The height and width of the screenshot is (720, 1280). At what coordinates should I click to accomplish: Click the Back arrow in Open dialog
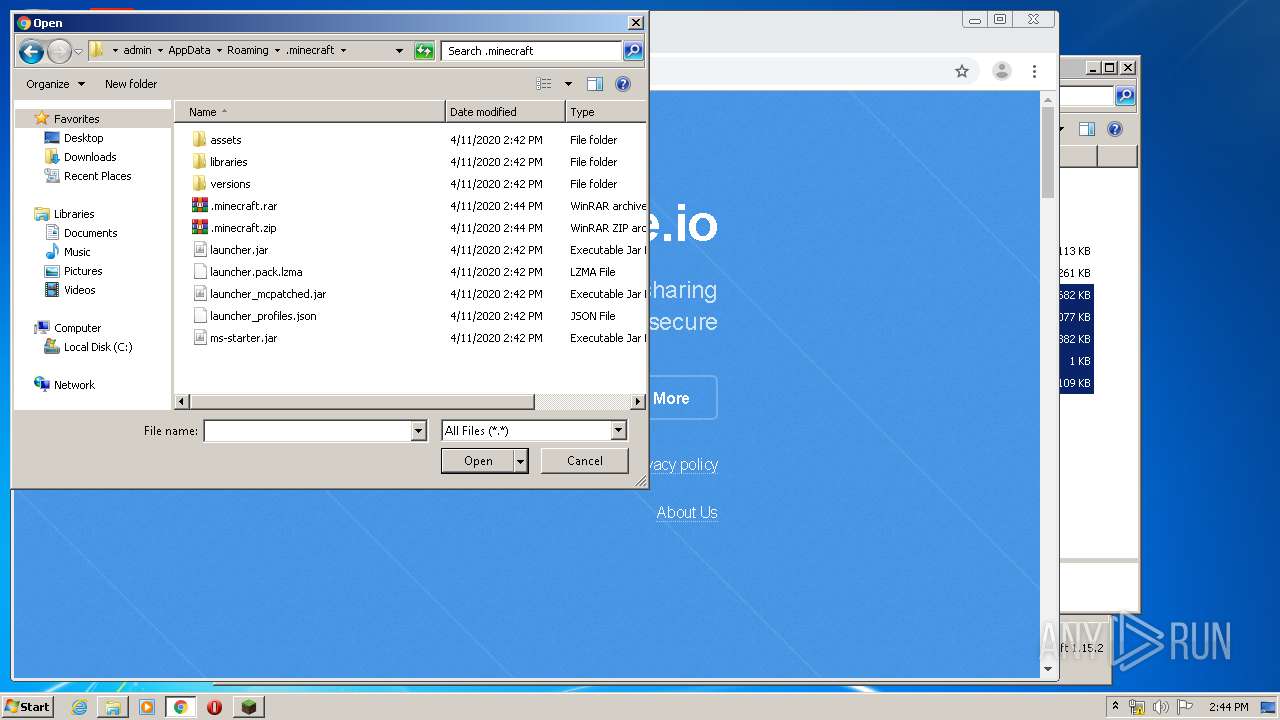(31, 51)
